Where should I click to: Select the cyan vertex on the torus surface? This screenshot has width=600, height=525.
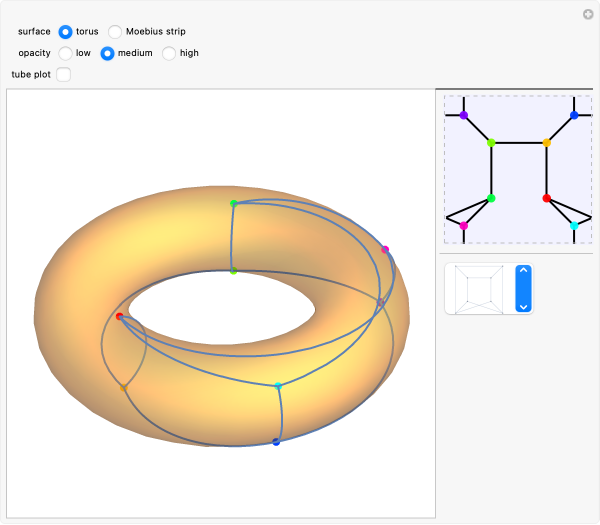(x=278, y=385)
